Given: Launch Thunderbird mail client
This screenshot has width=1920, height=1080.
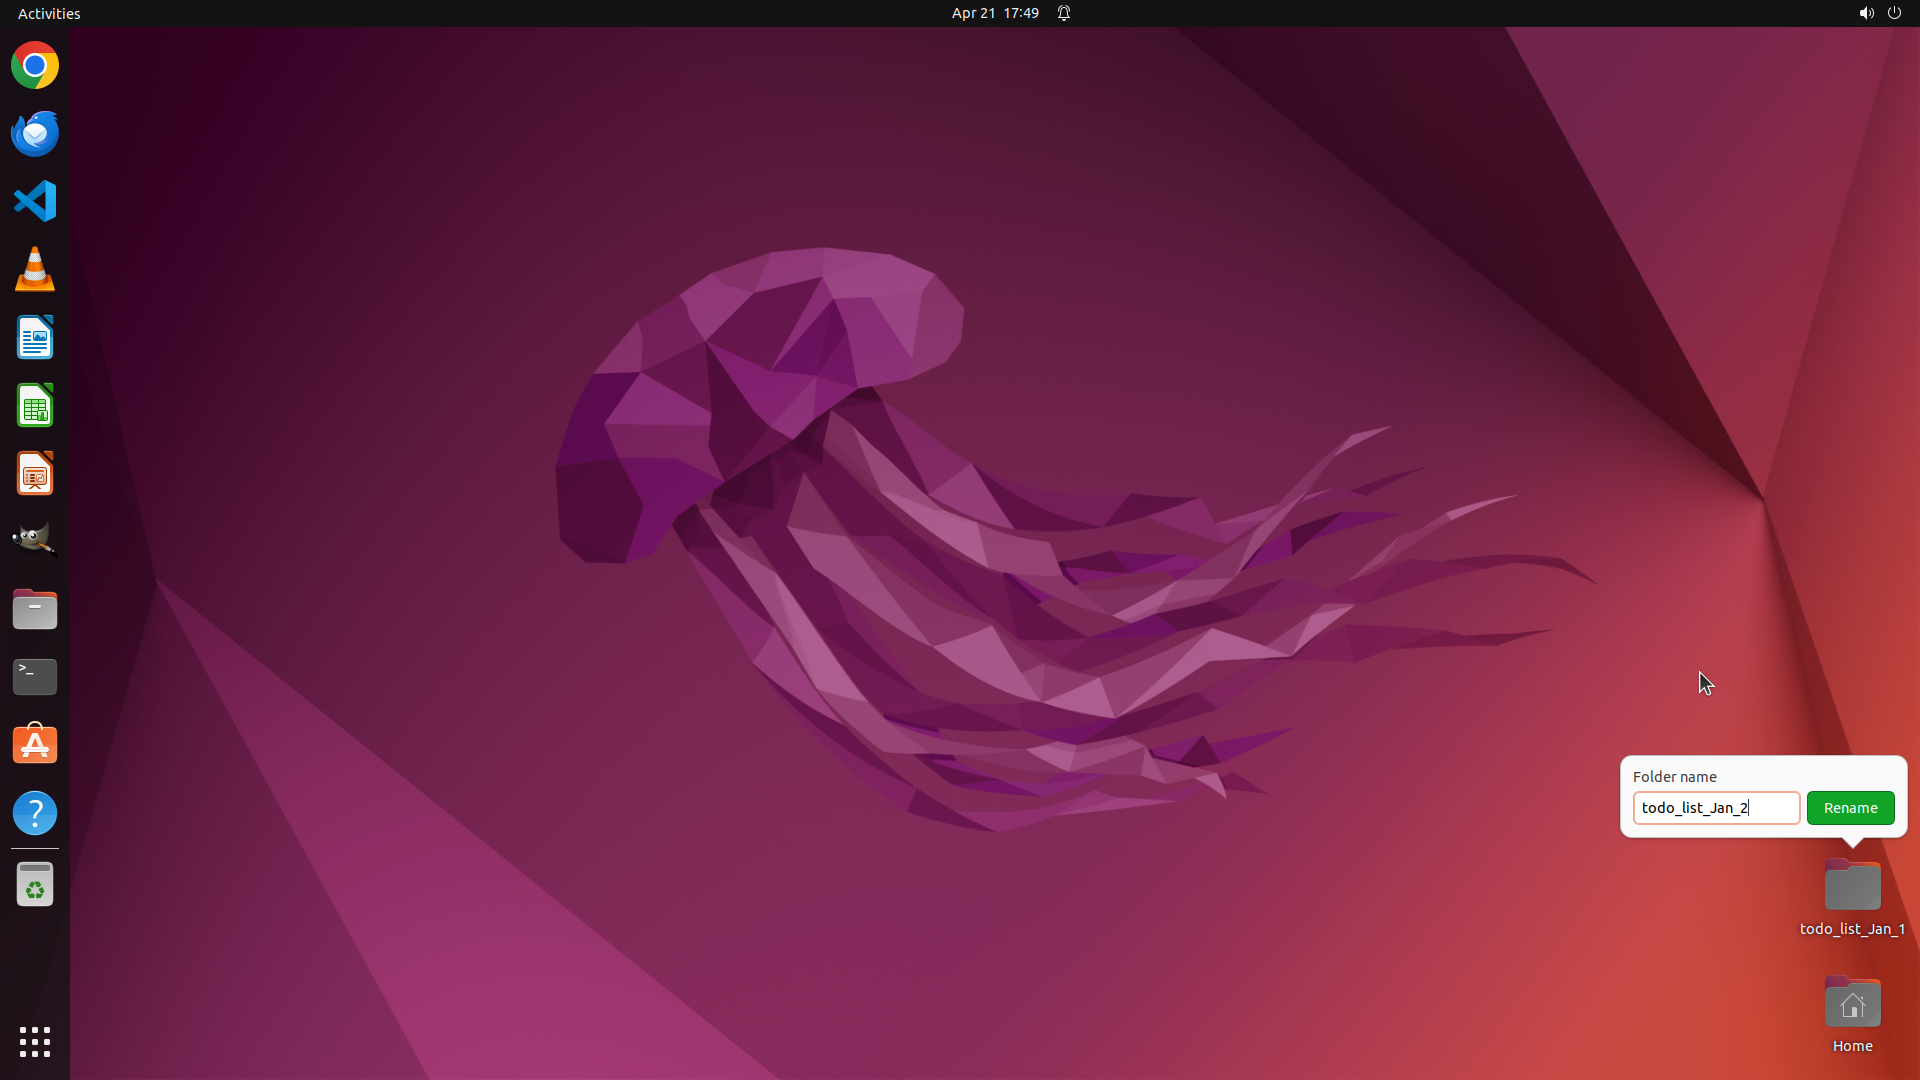Looking at the screenshot, I should pyautogui.click(x=35, y=134).
